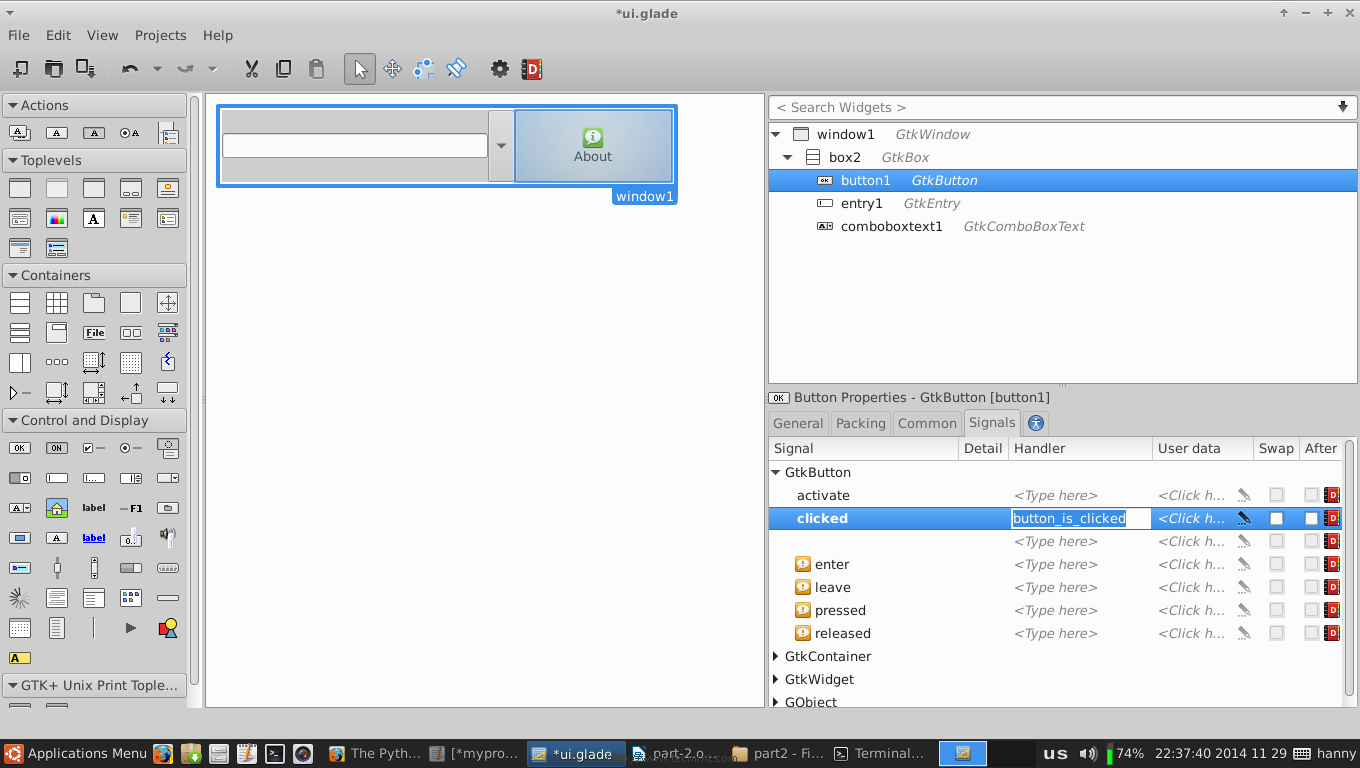Click the Paste clipboard icon

[x=316, y=69]
